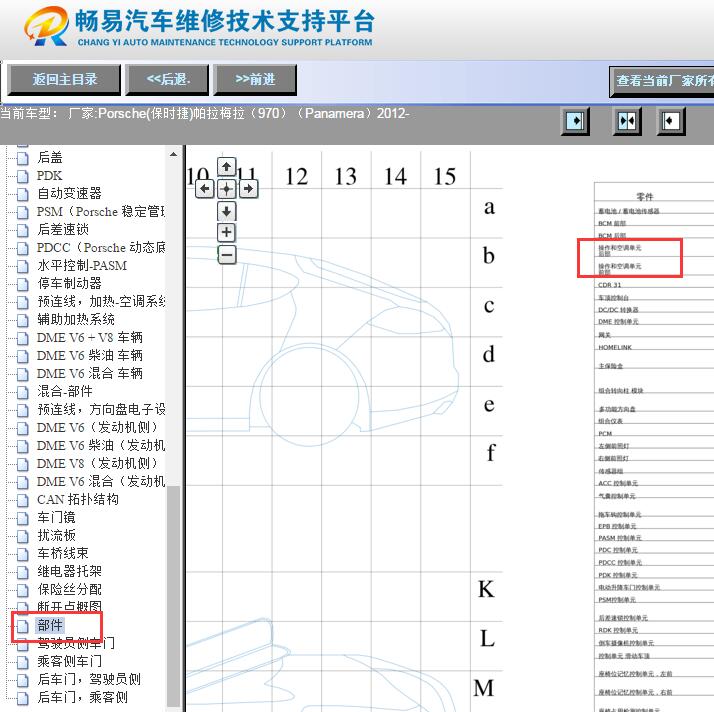714x712 pixels.
Task: Select the highlighted 部件 tree item
Action: (x=50, y=626)
